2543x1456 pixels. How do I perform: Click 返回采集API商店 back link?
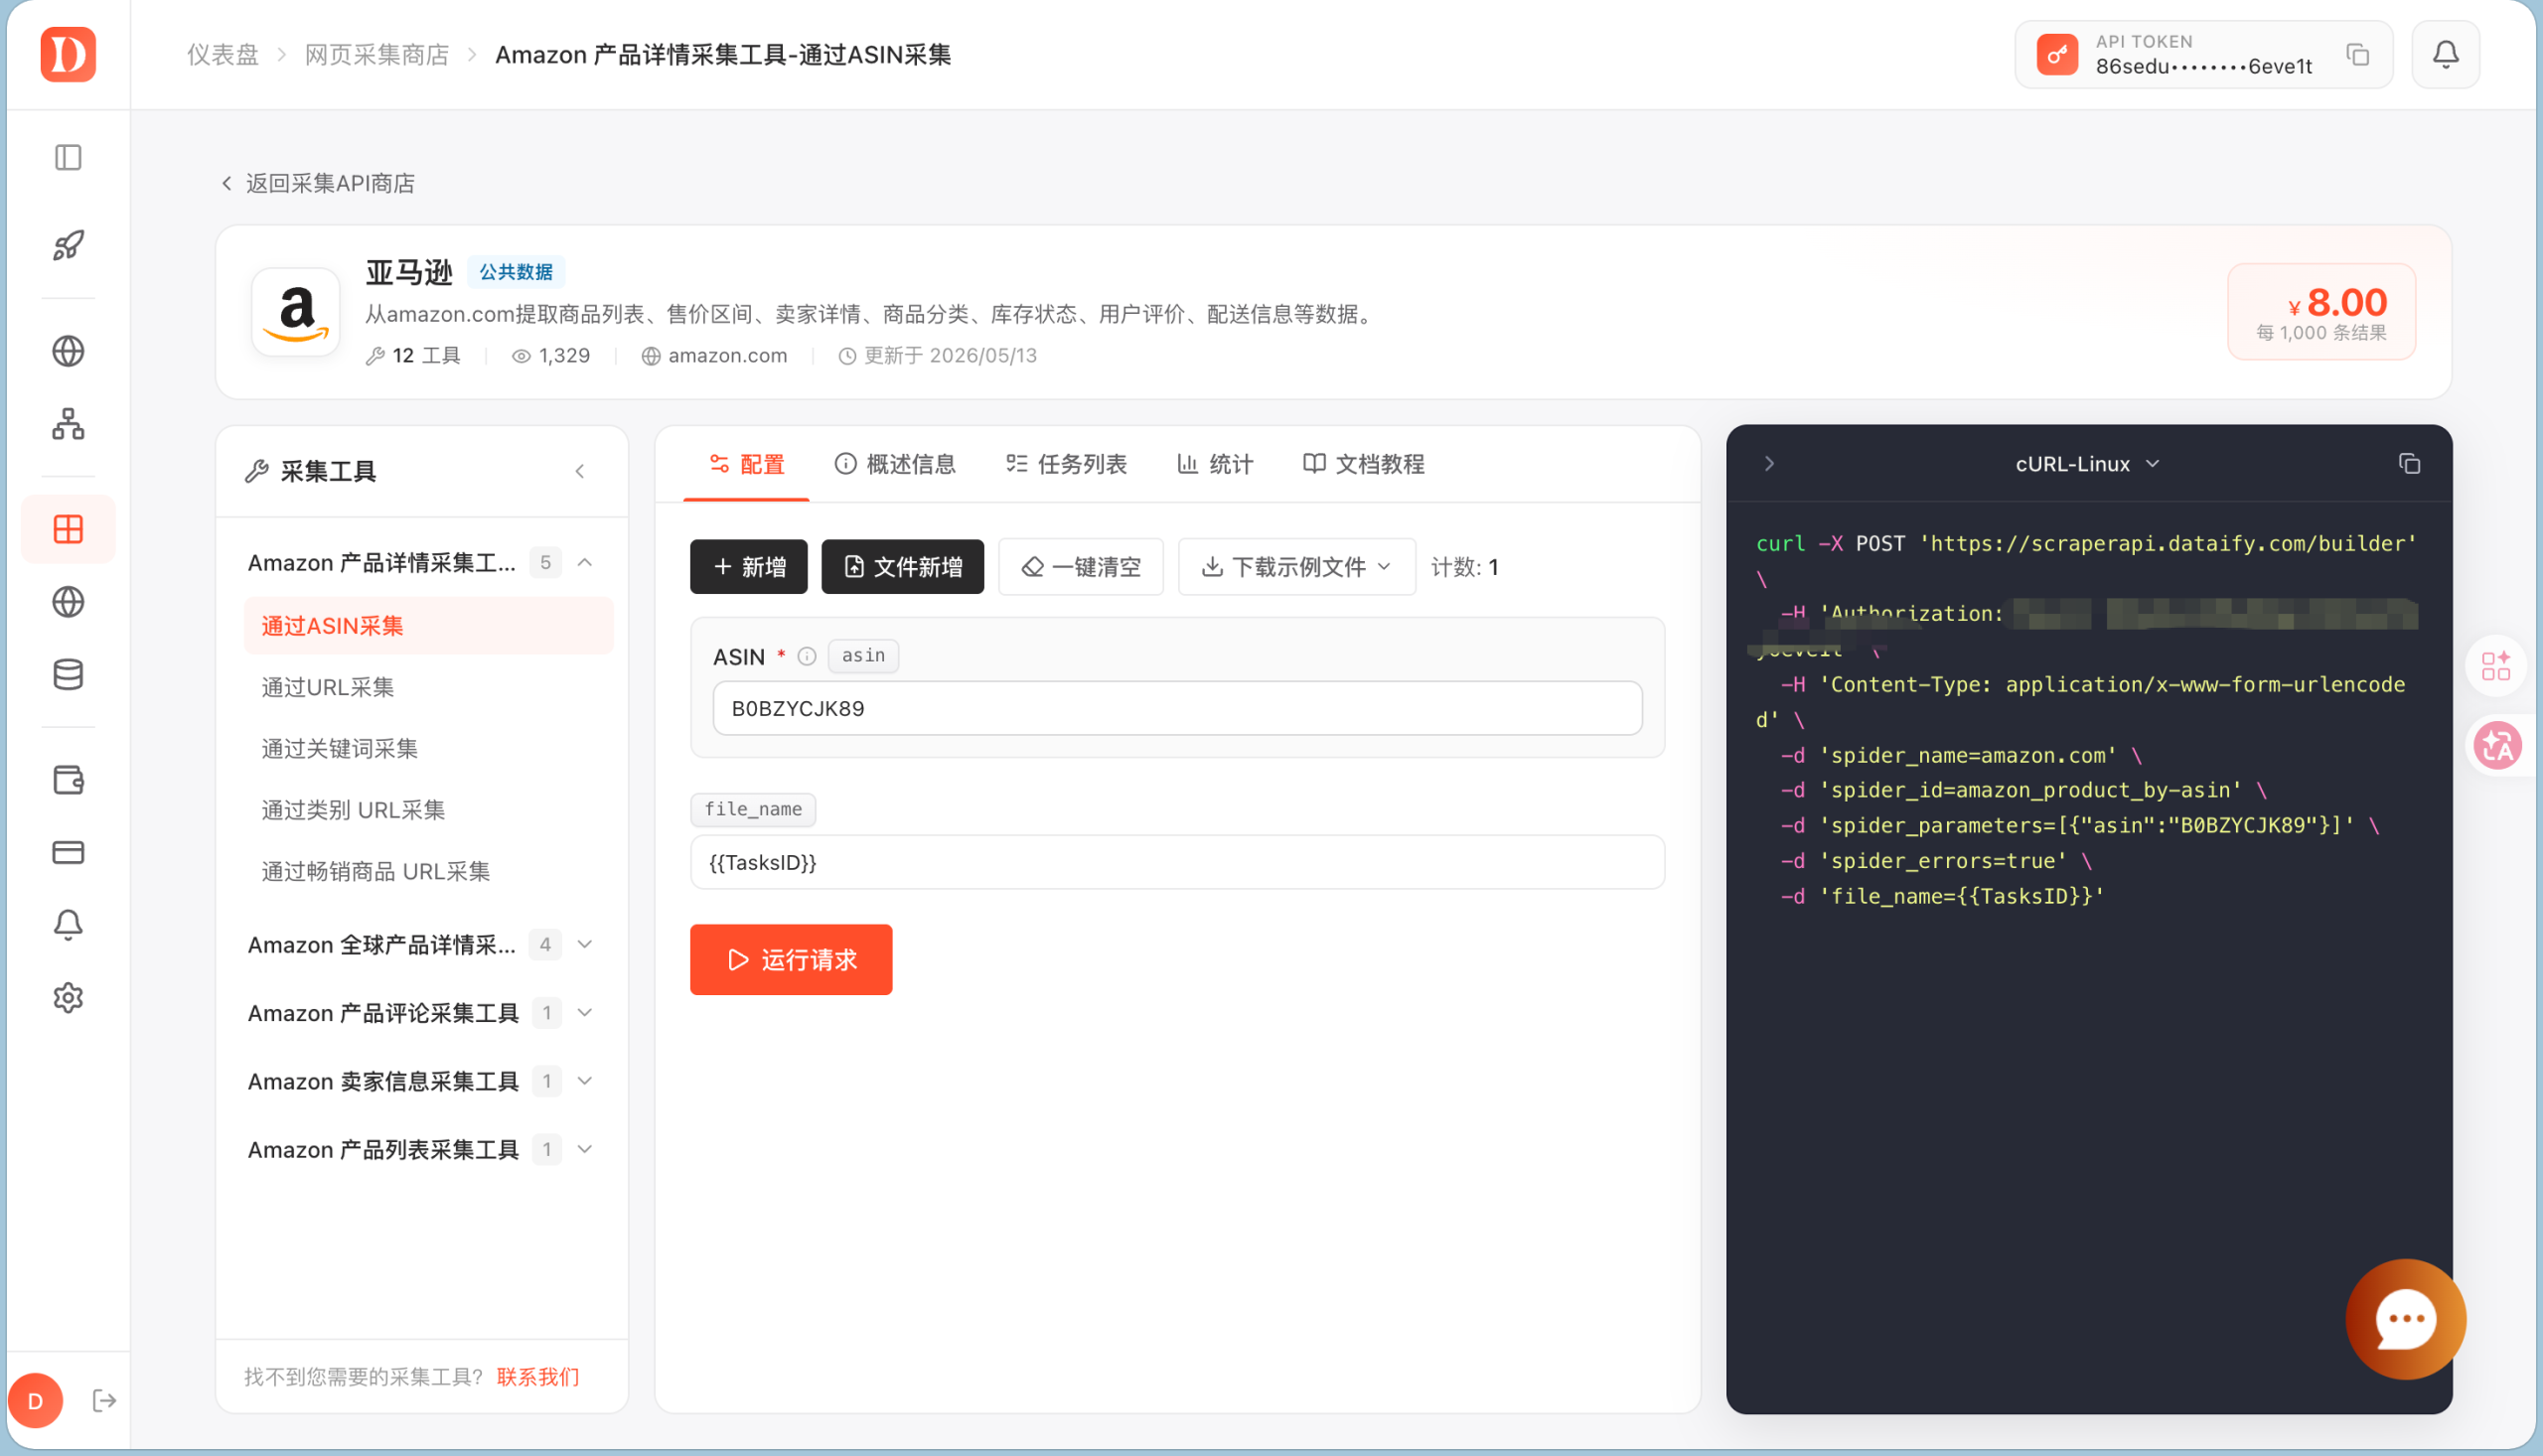click(318, 183)
